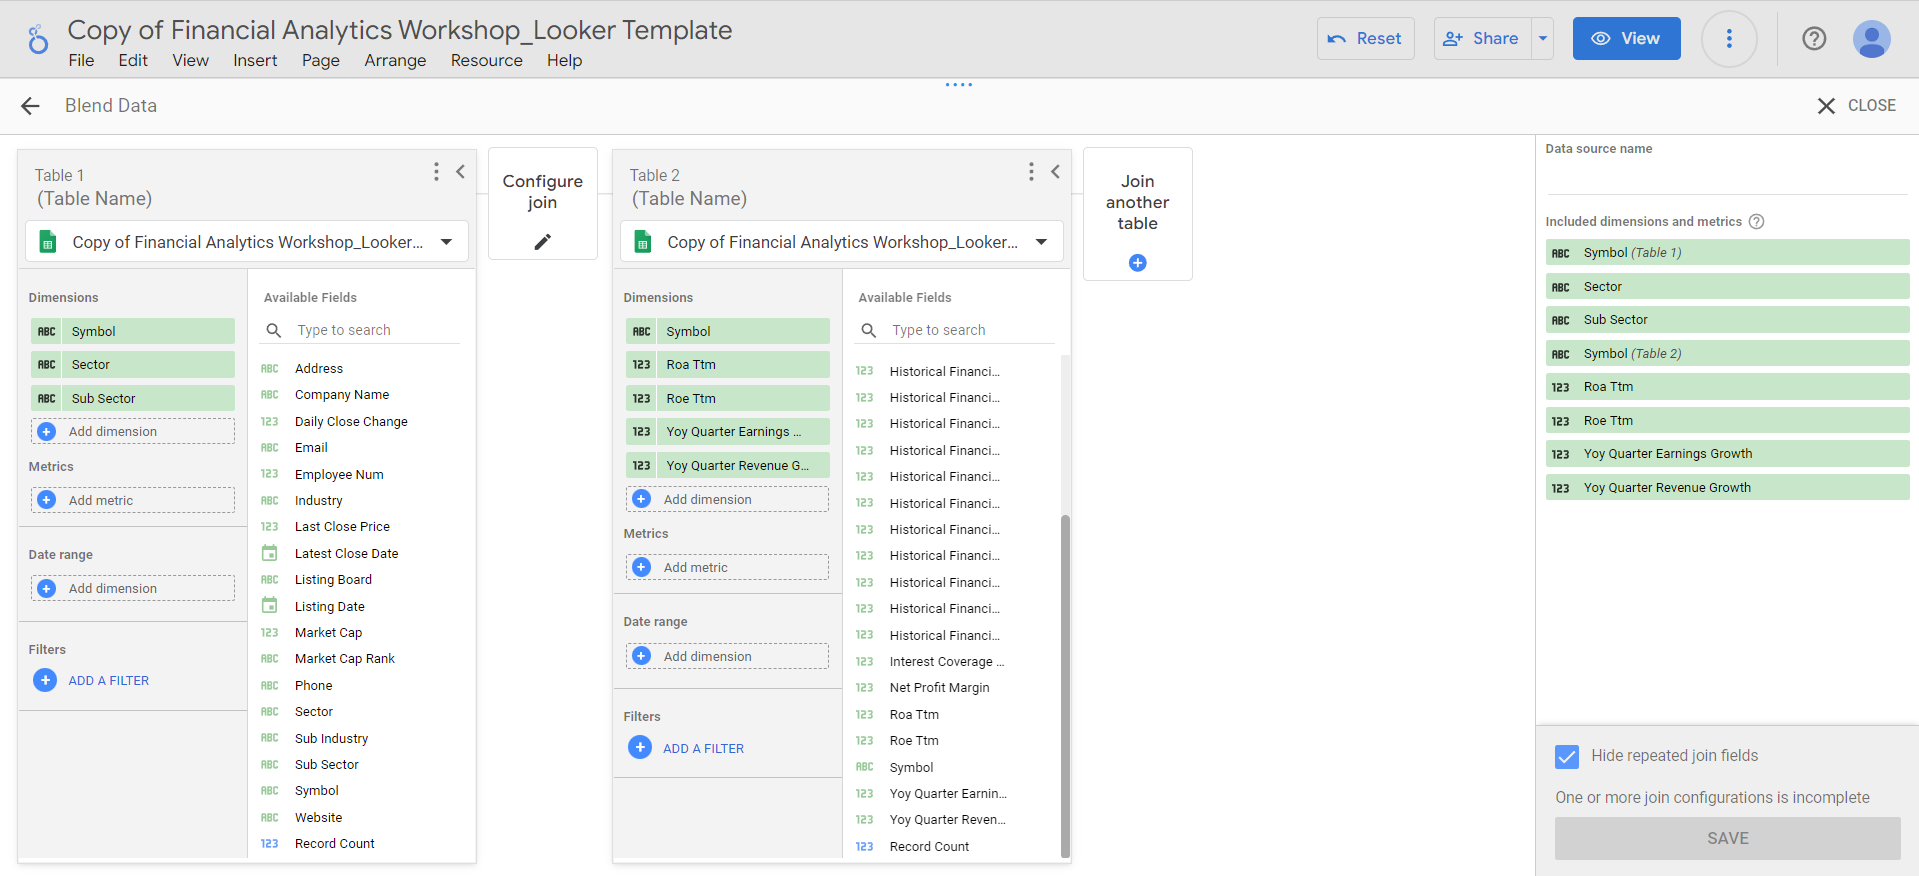Open the three-dot more options menu in header
The height and width of the screenshot is (876, 1919).
tap(1729, 39)
